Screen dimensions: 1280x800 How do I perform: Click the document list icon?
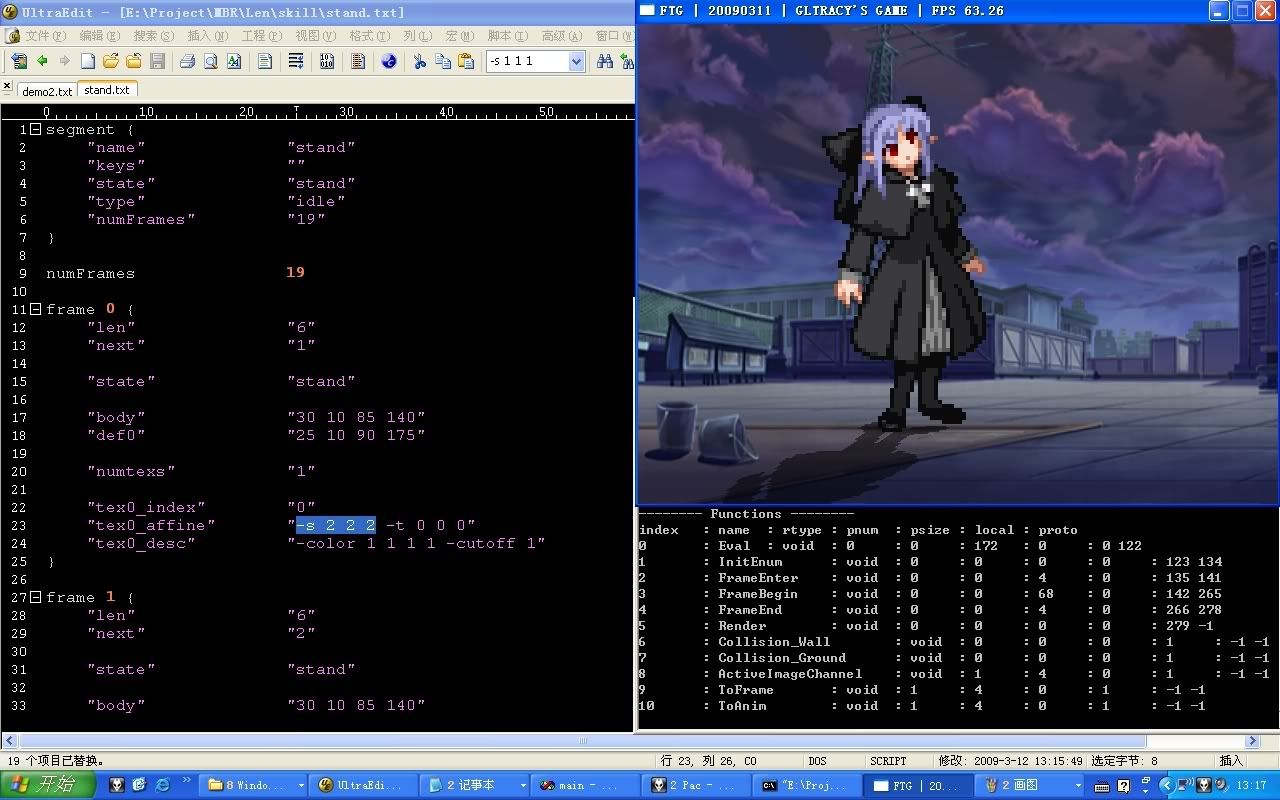point(358,61)
